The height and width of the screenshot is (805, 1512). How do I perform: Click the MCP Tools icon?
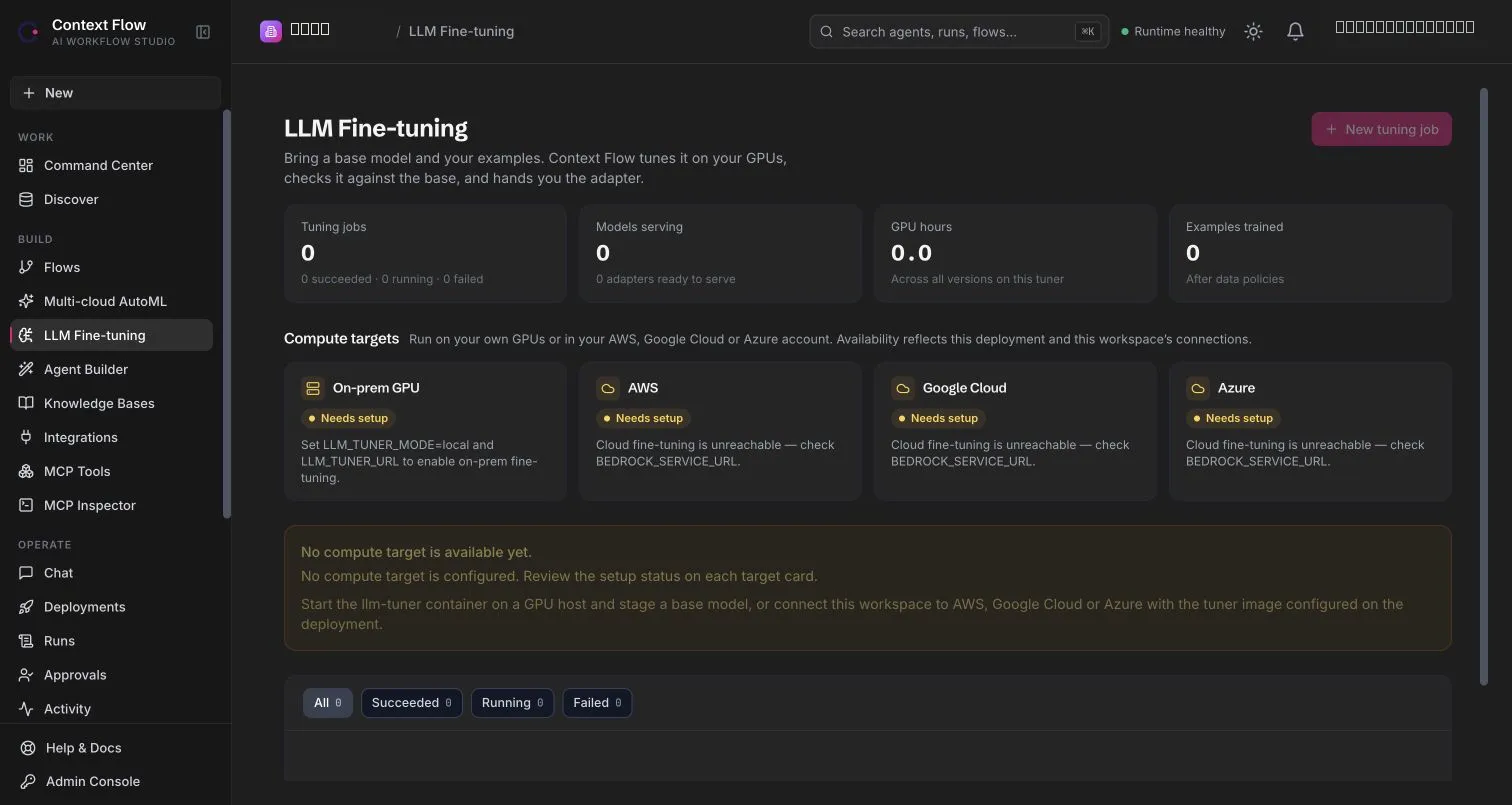point(26,471)
